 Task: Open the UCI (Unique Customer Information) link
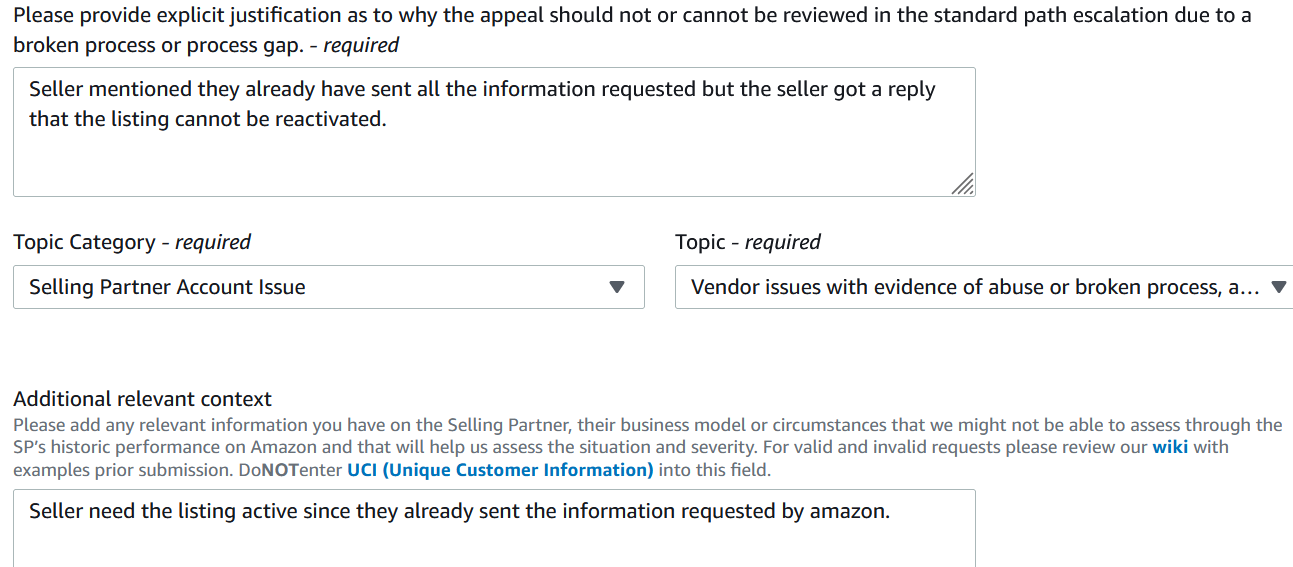click(x=500, y=470)
